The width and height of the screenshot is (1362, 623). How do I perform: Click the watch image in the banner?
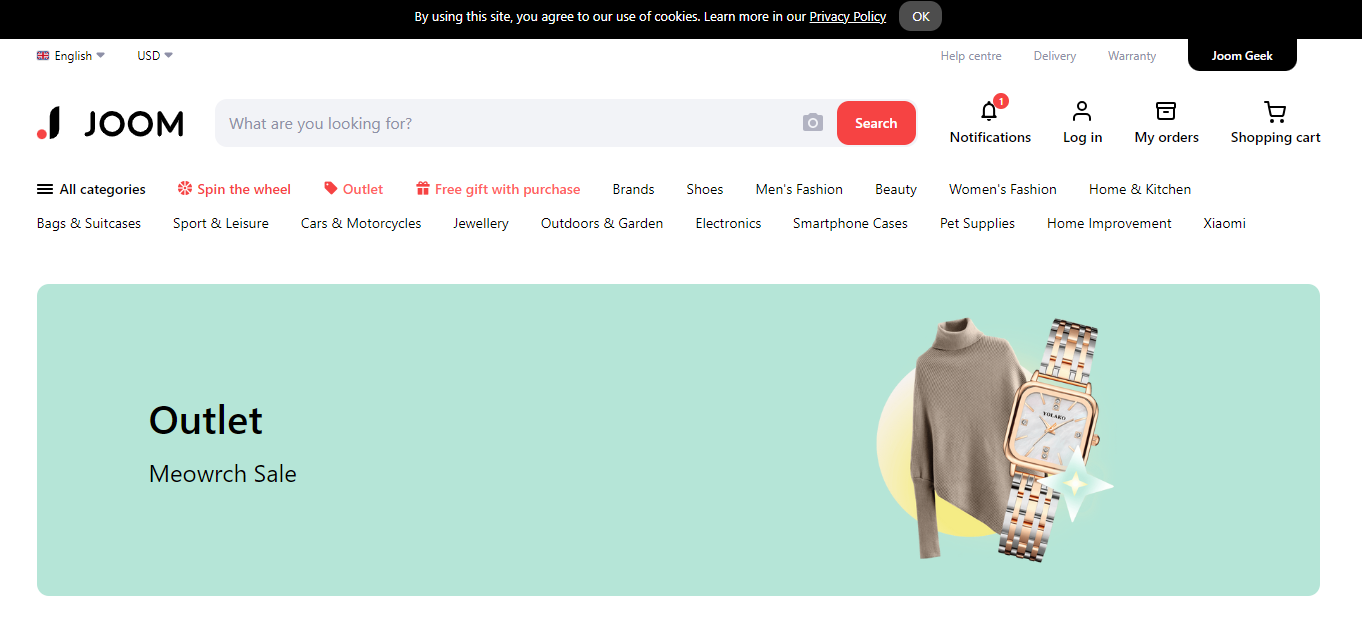coord(1052,440)
